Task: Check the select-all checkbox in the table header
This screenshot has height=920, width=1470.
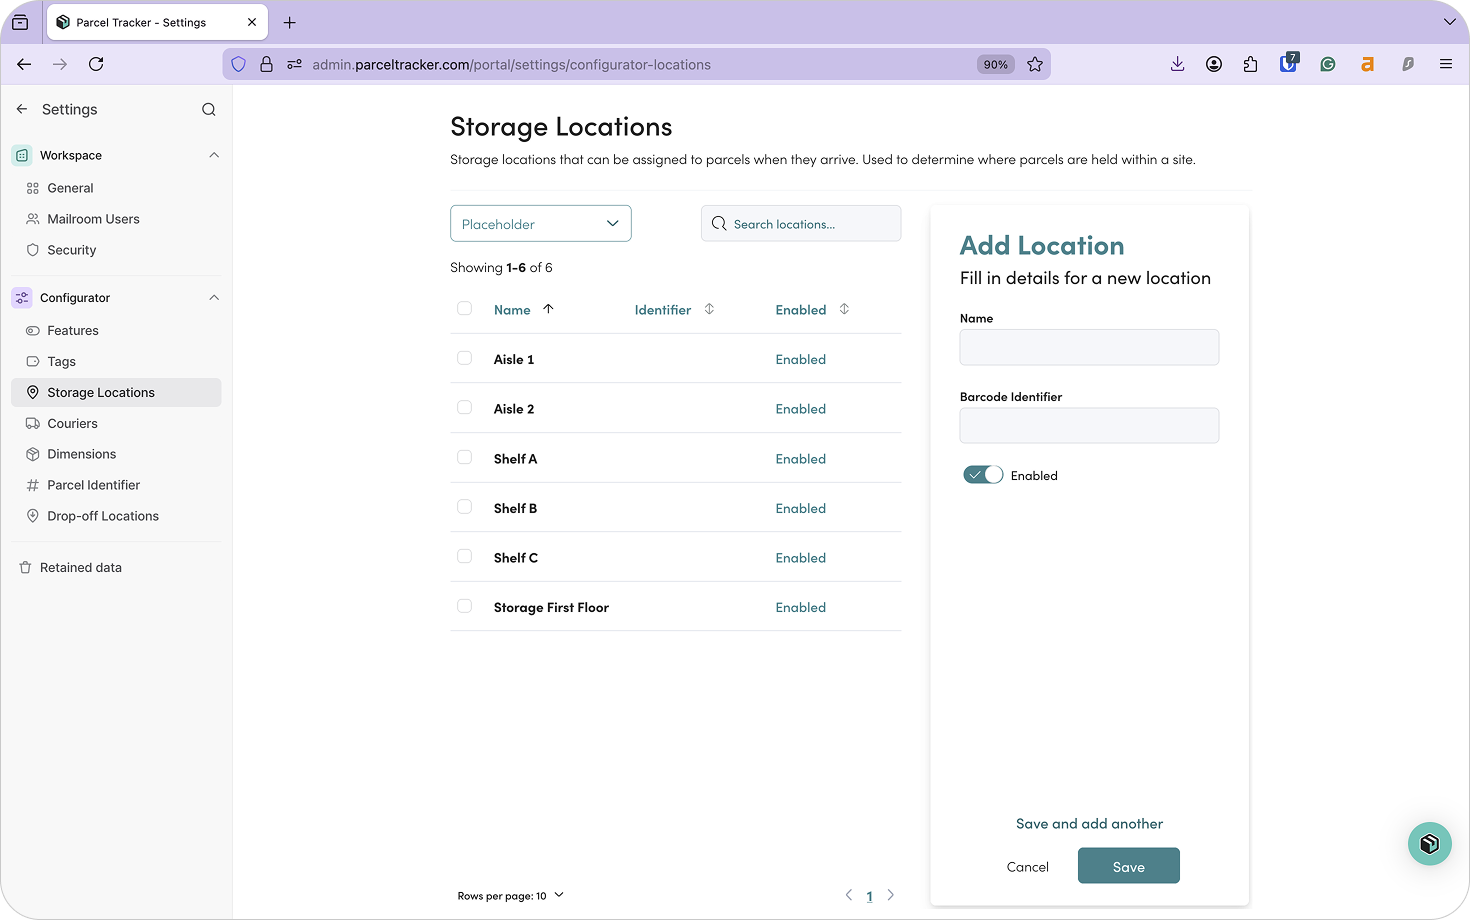Action: tap(464, 308)
